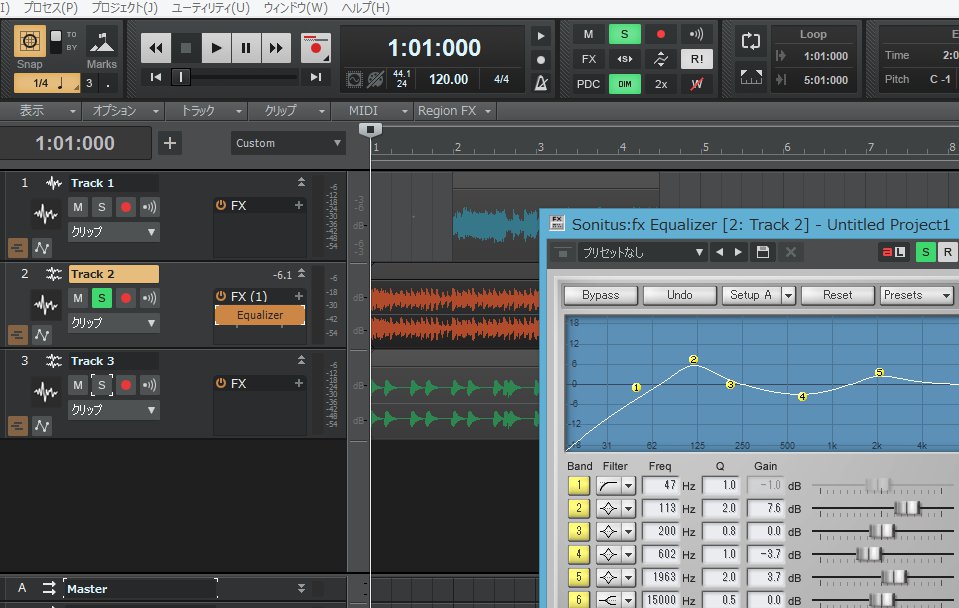Open the Region FX menu

[x=454, y=111]
